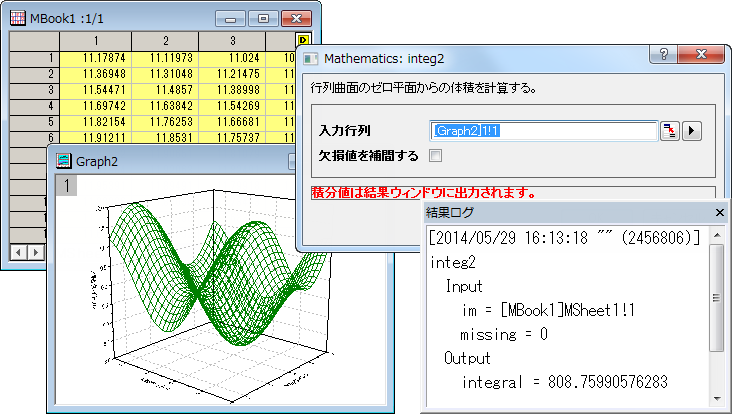Select column 2 header in matrix

(164, 40)
